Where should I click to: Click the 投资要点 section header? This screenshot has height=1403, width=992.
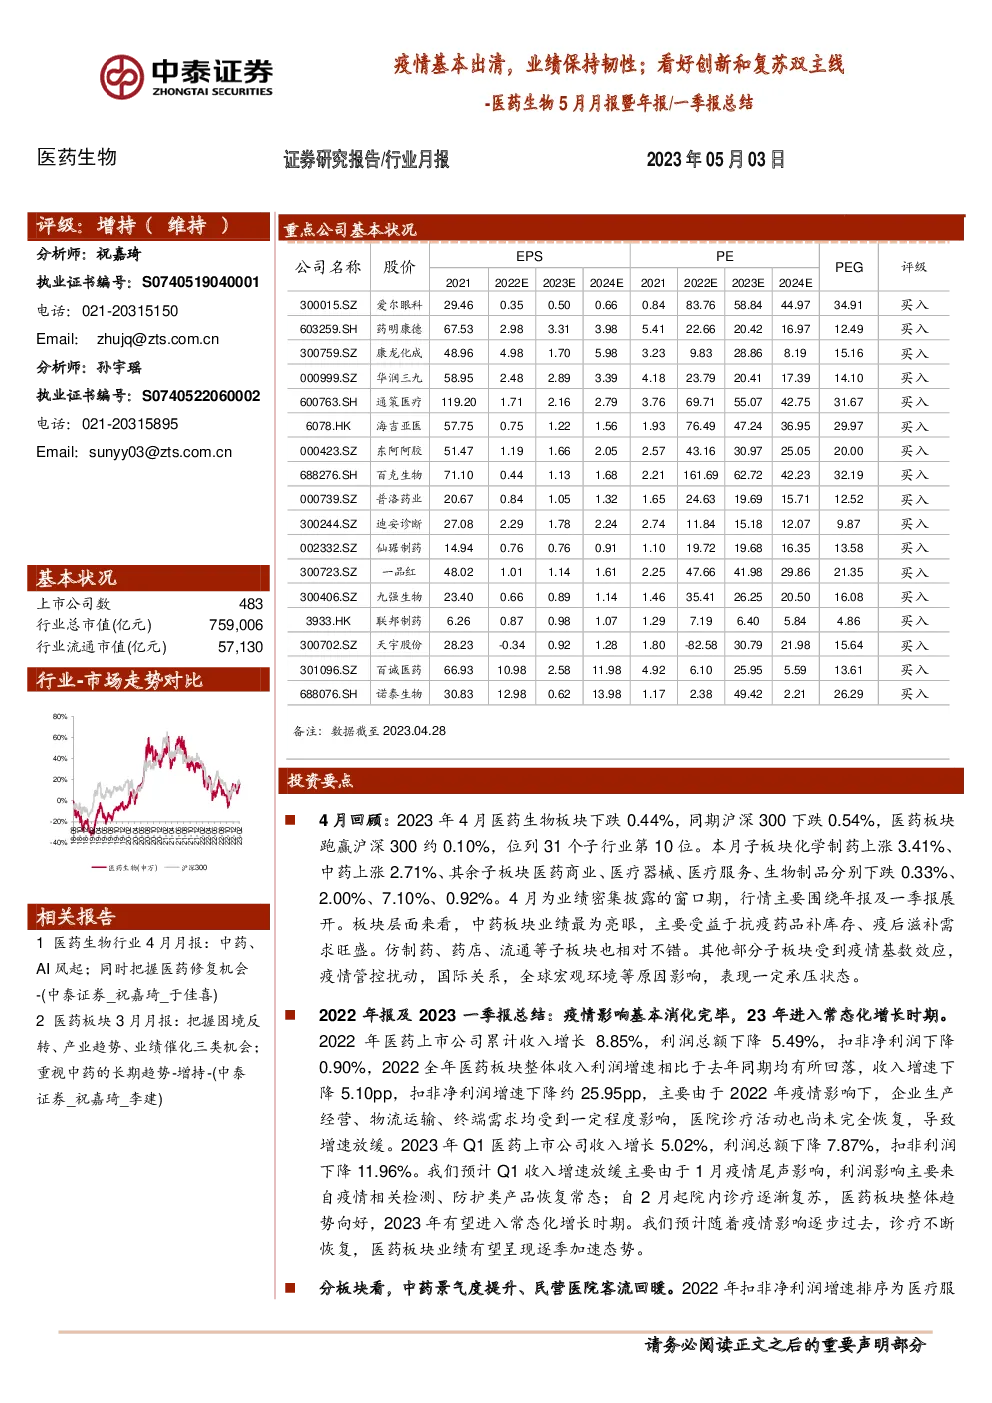click(x=622, y=781)
